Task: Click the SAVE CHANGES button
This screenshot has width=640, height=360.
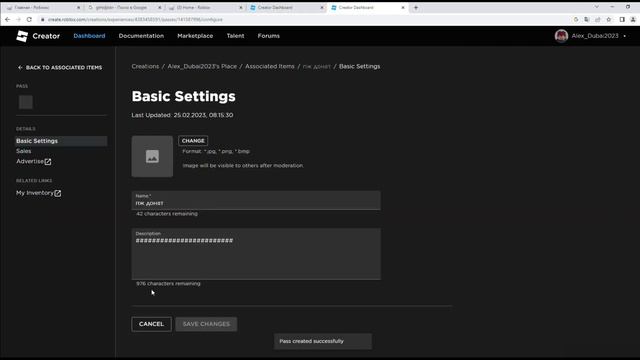Action: pos(206,324)
